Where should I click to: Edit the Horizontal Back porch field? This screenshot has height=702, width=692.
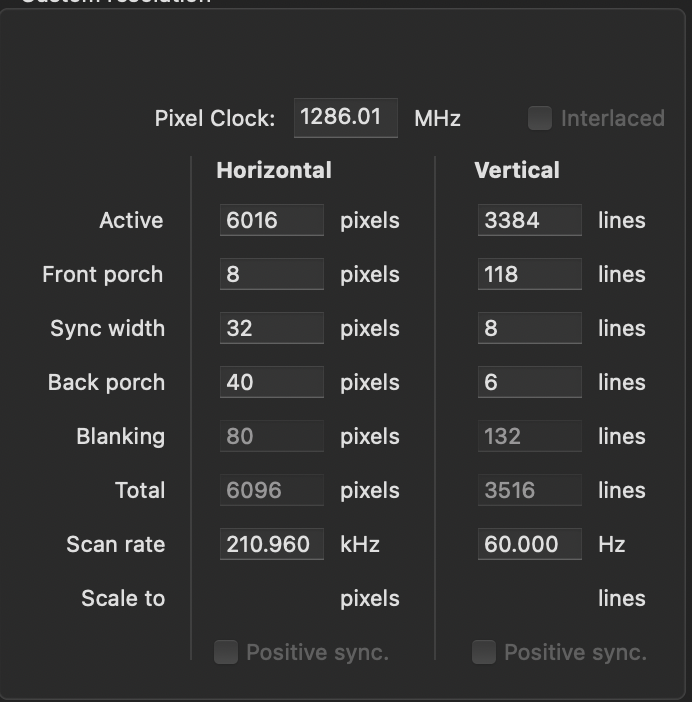click(271, 382)
